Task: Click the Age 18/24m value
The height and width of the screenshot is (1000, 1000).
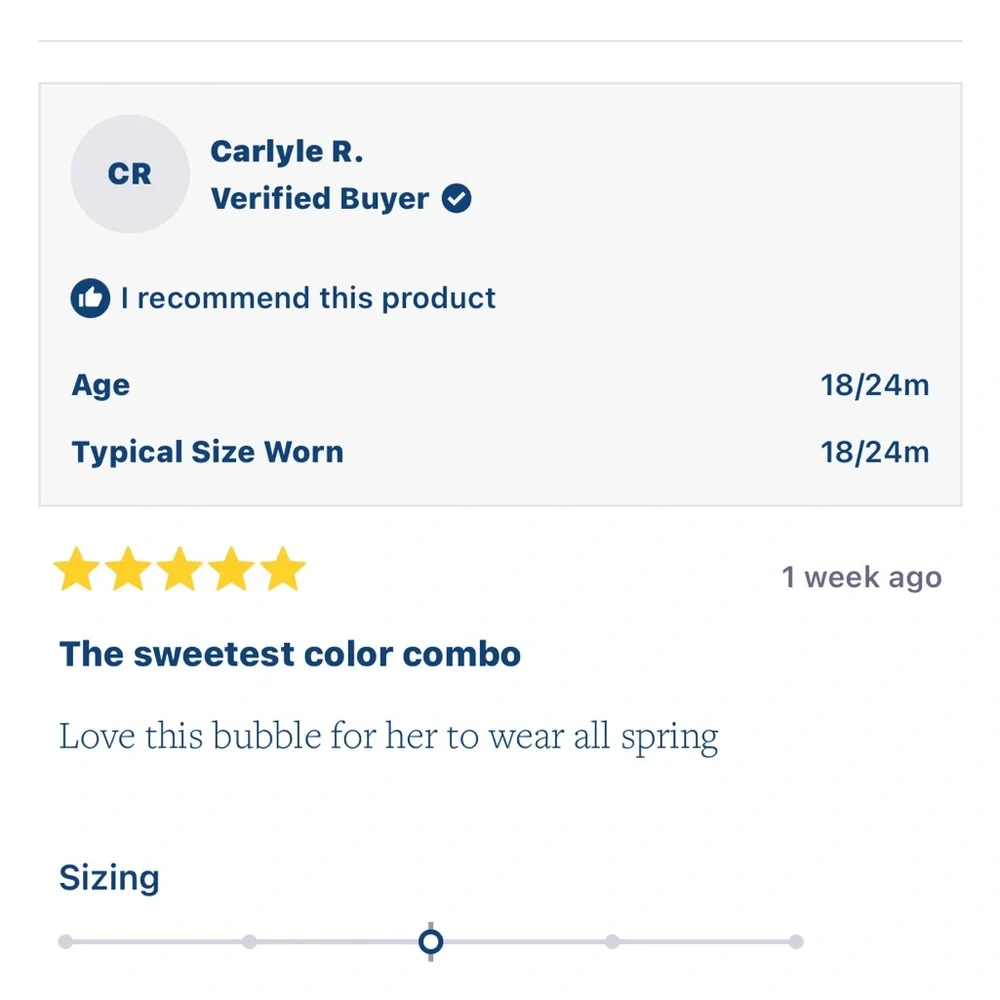Action: pos(874,385)
